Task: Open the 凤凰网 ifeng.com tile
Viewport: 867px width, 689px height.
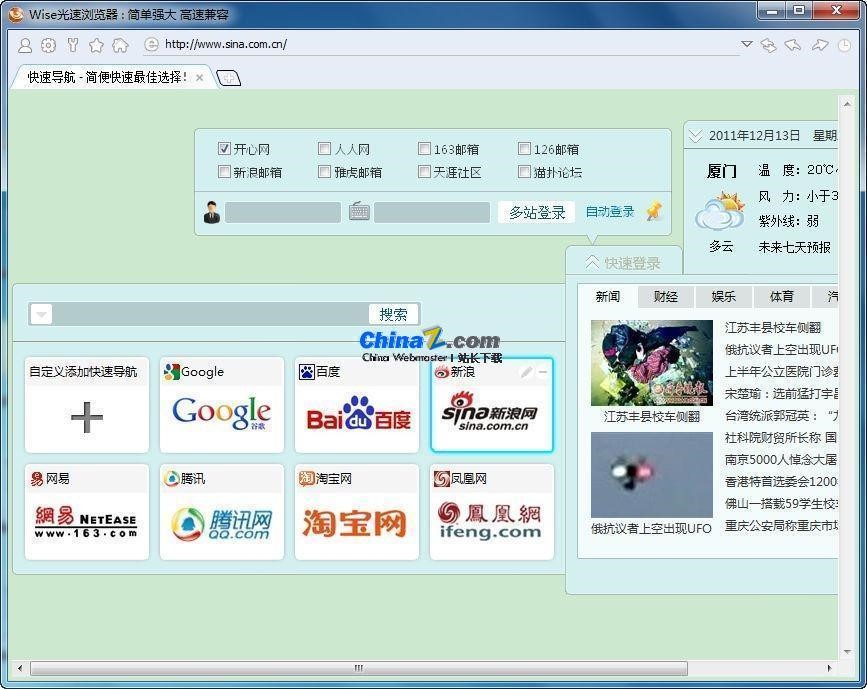Action: point(492,512)
